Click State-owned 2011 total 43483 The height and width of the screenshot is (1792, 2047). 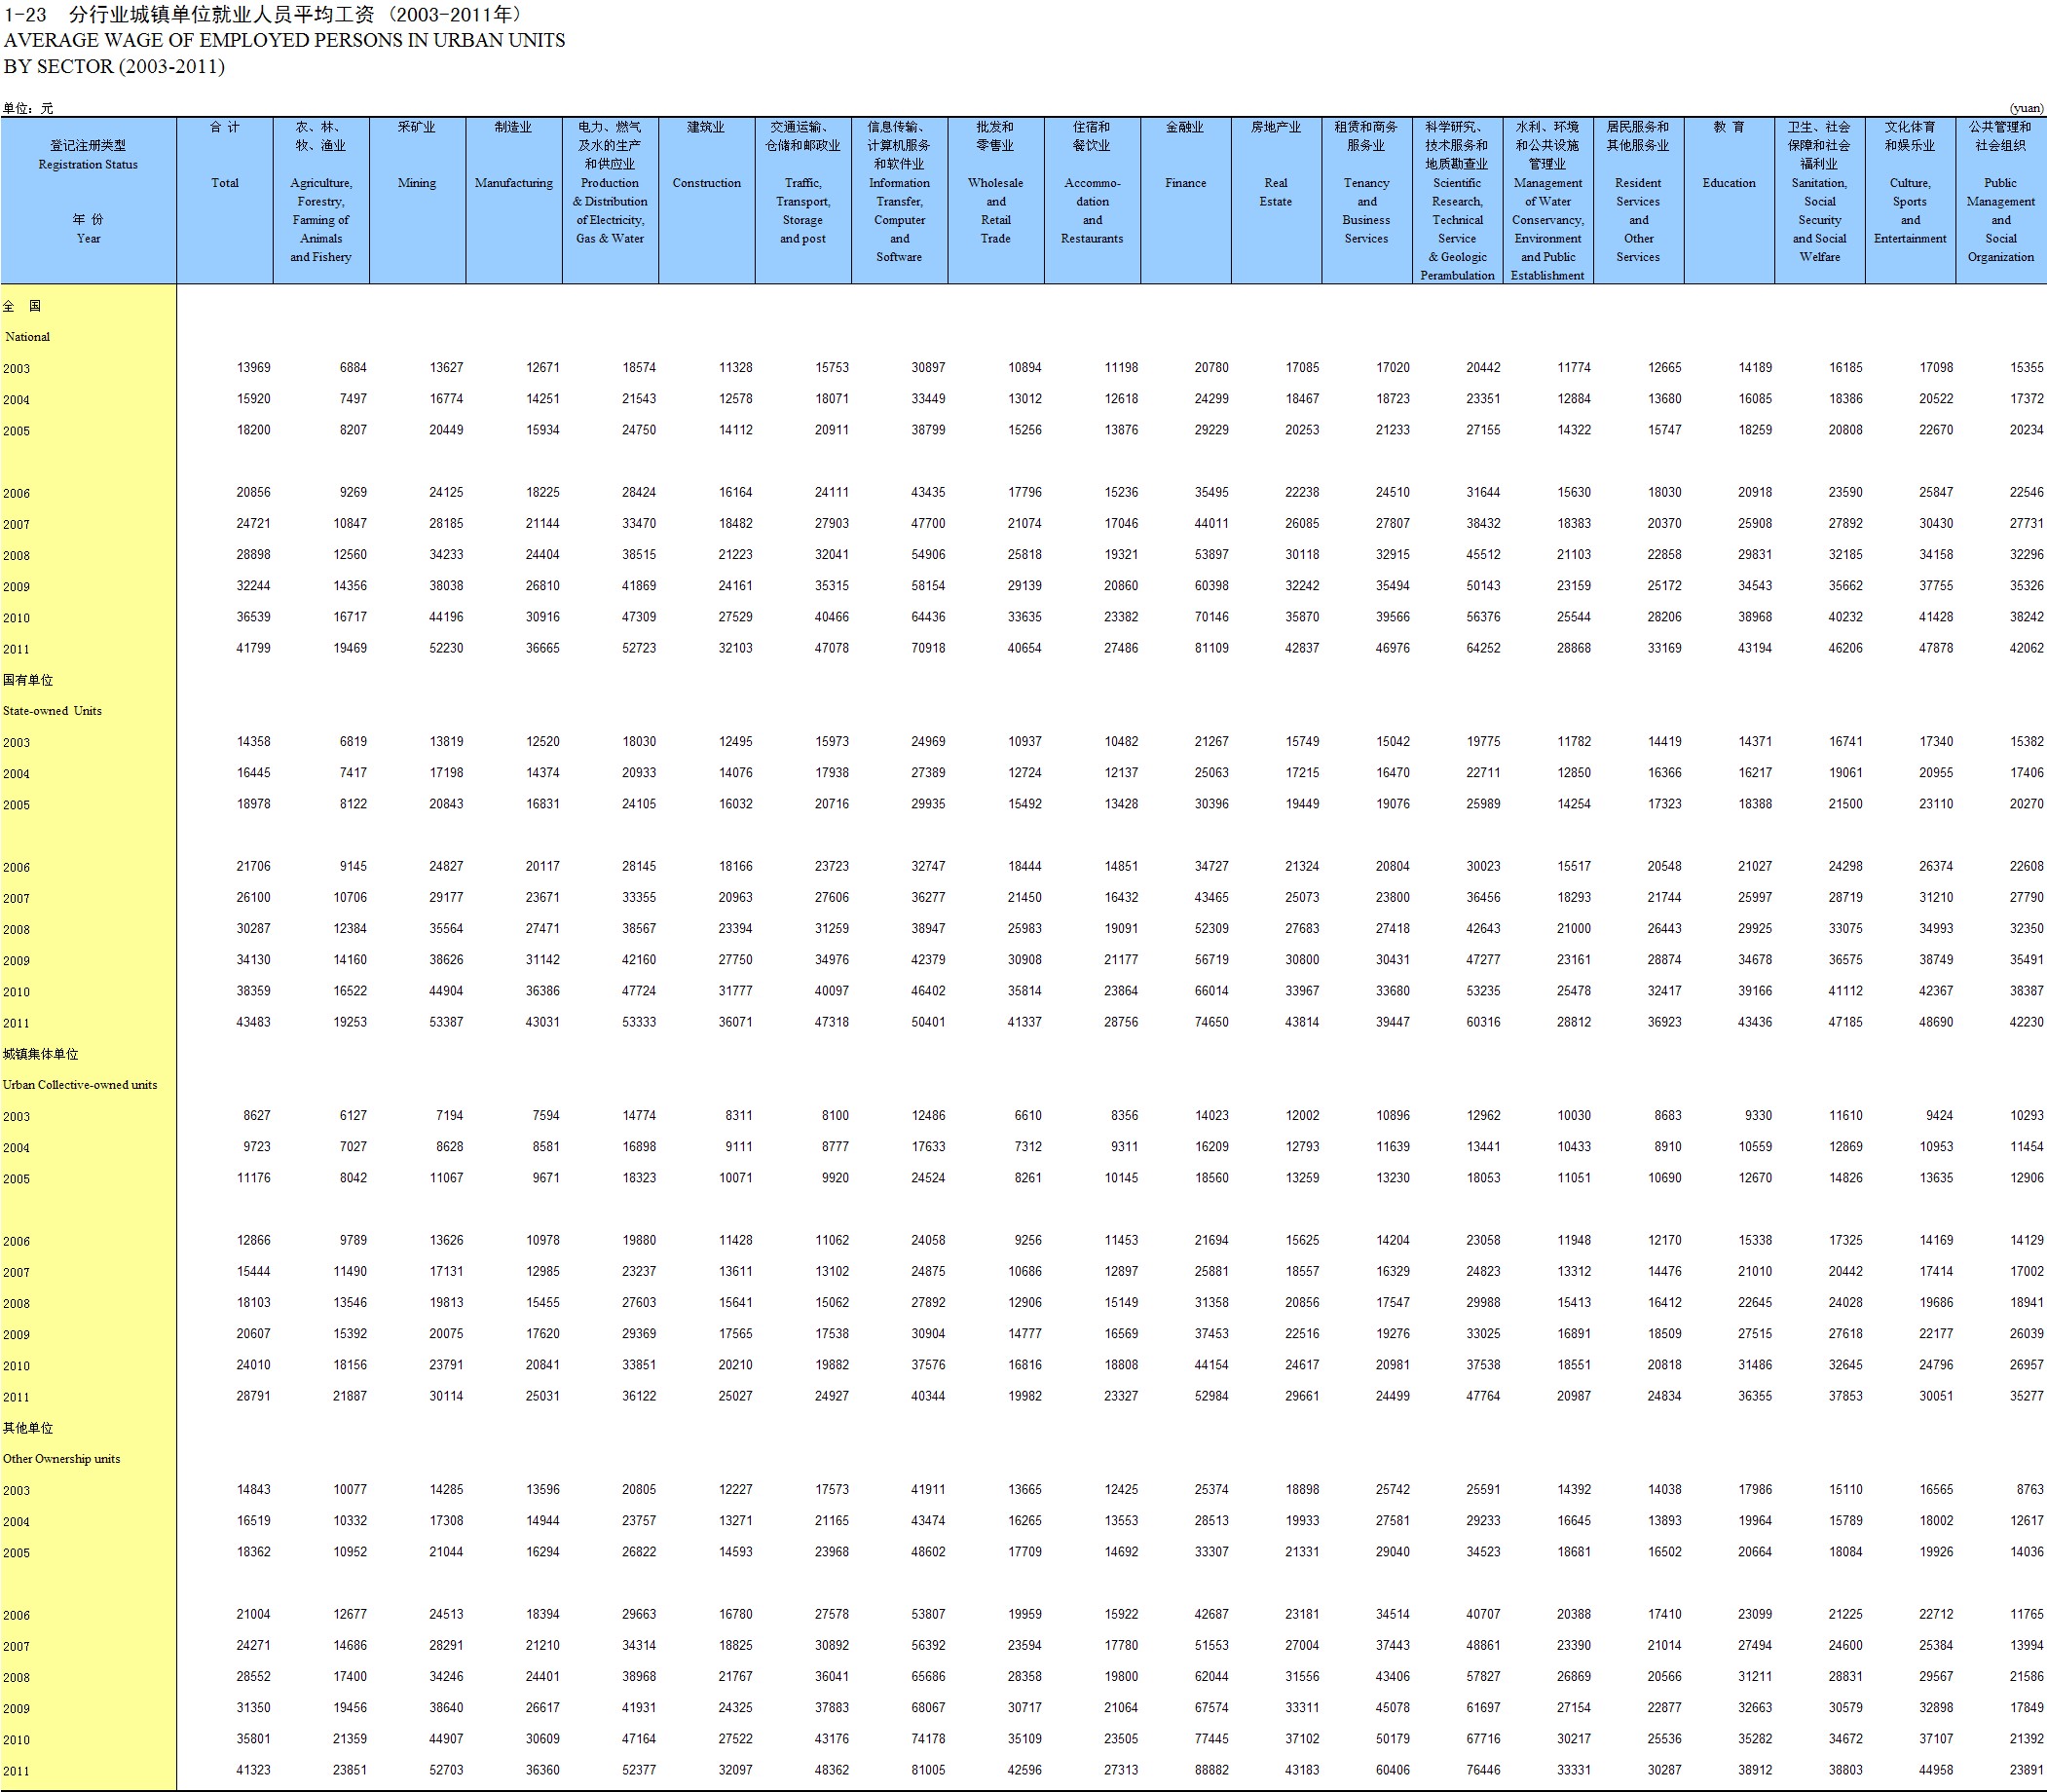253,1022
